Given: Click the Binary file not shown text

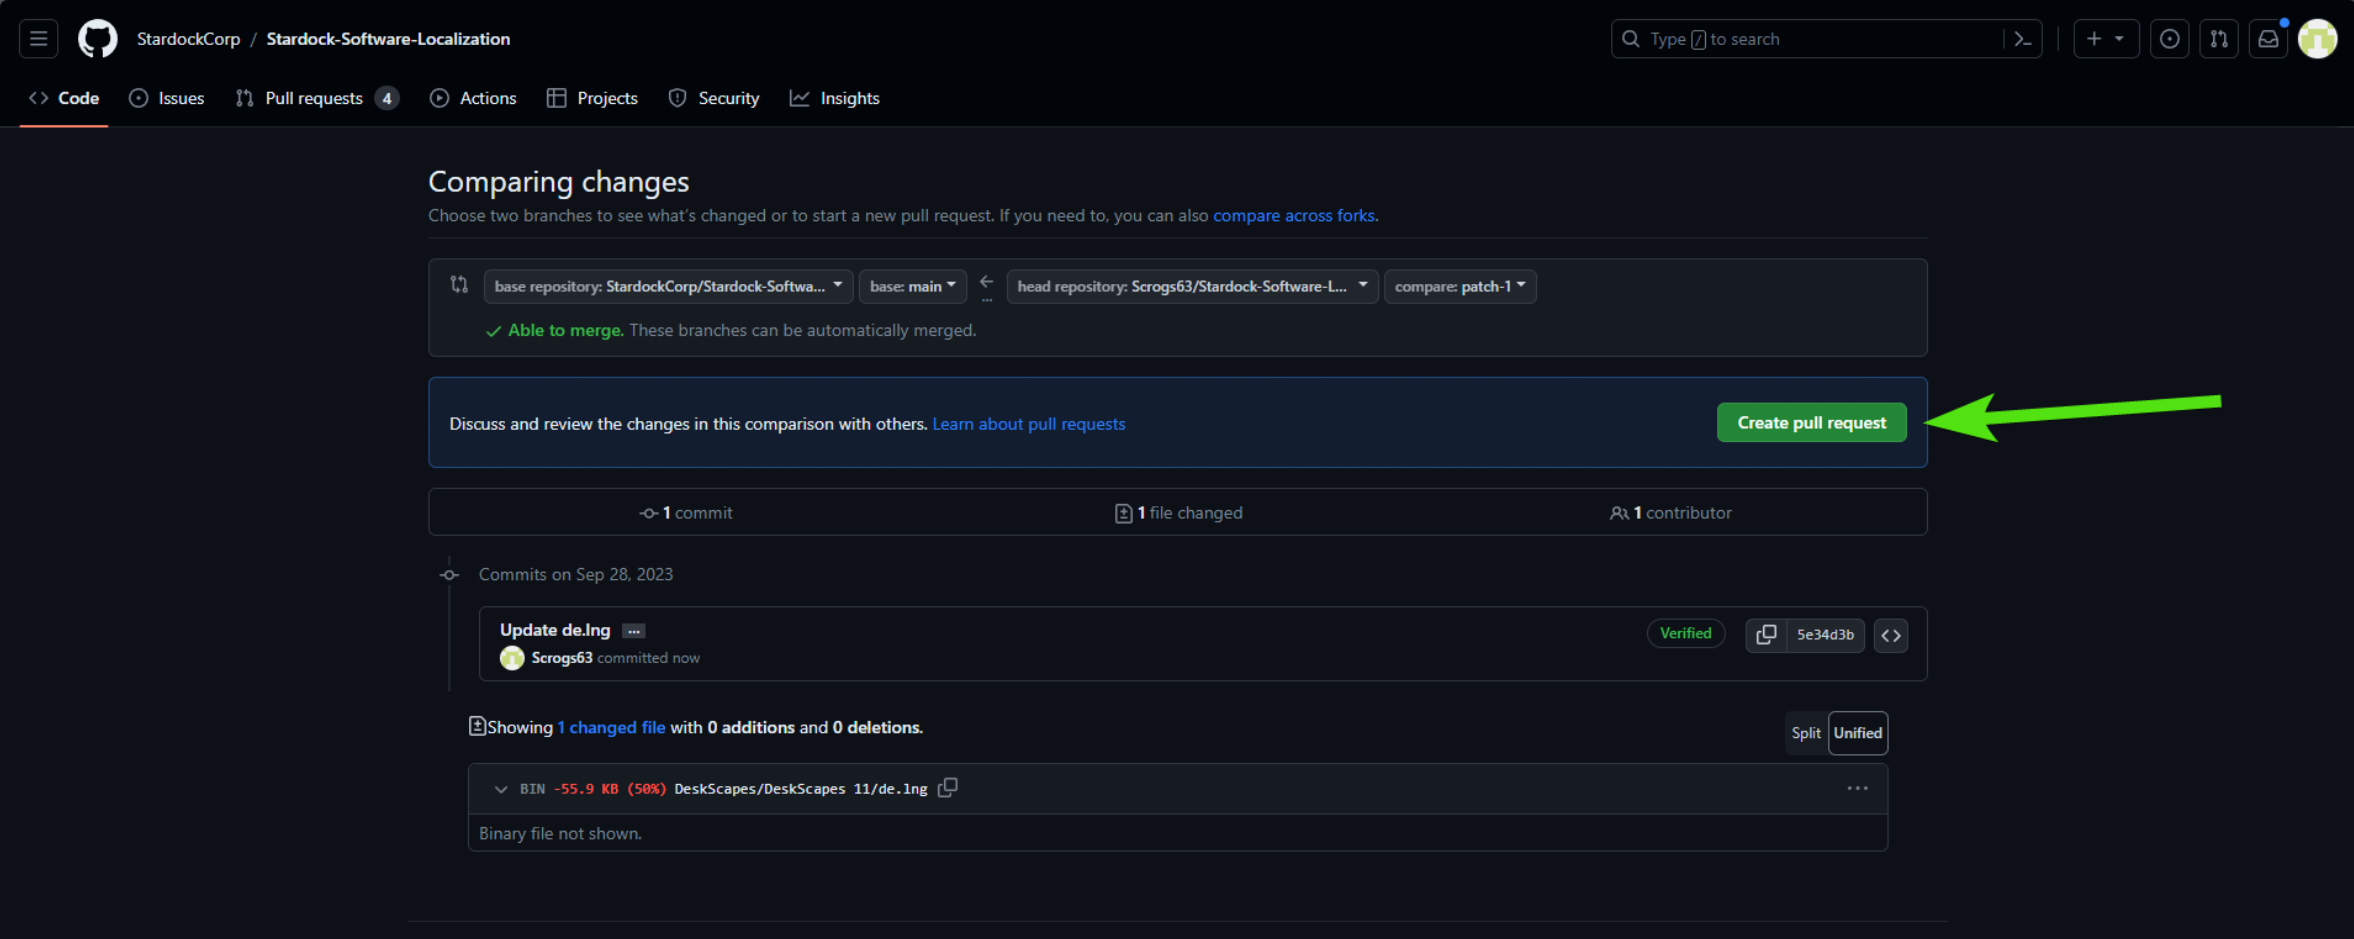Looking at the screenshot, I should [x=560, y=833].
